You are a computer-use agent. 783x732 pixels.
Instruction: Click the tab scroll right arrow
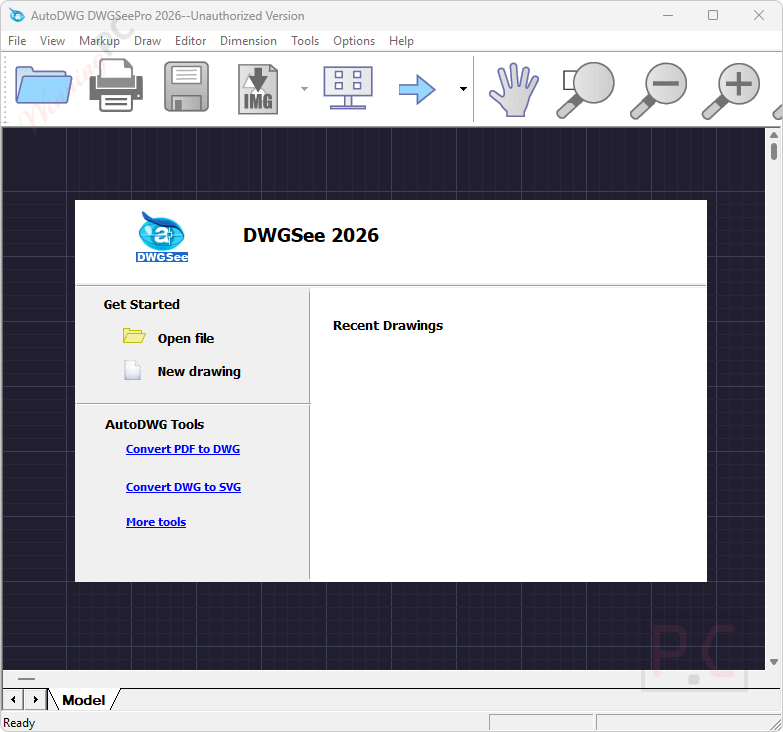click(35, 700)
